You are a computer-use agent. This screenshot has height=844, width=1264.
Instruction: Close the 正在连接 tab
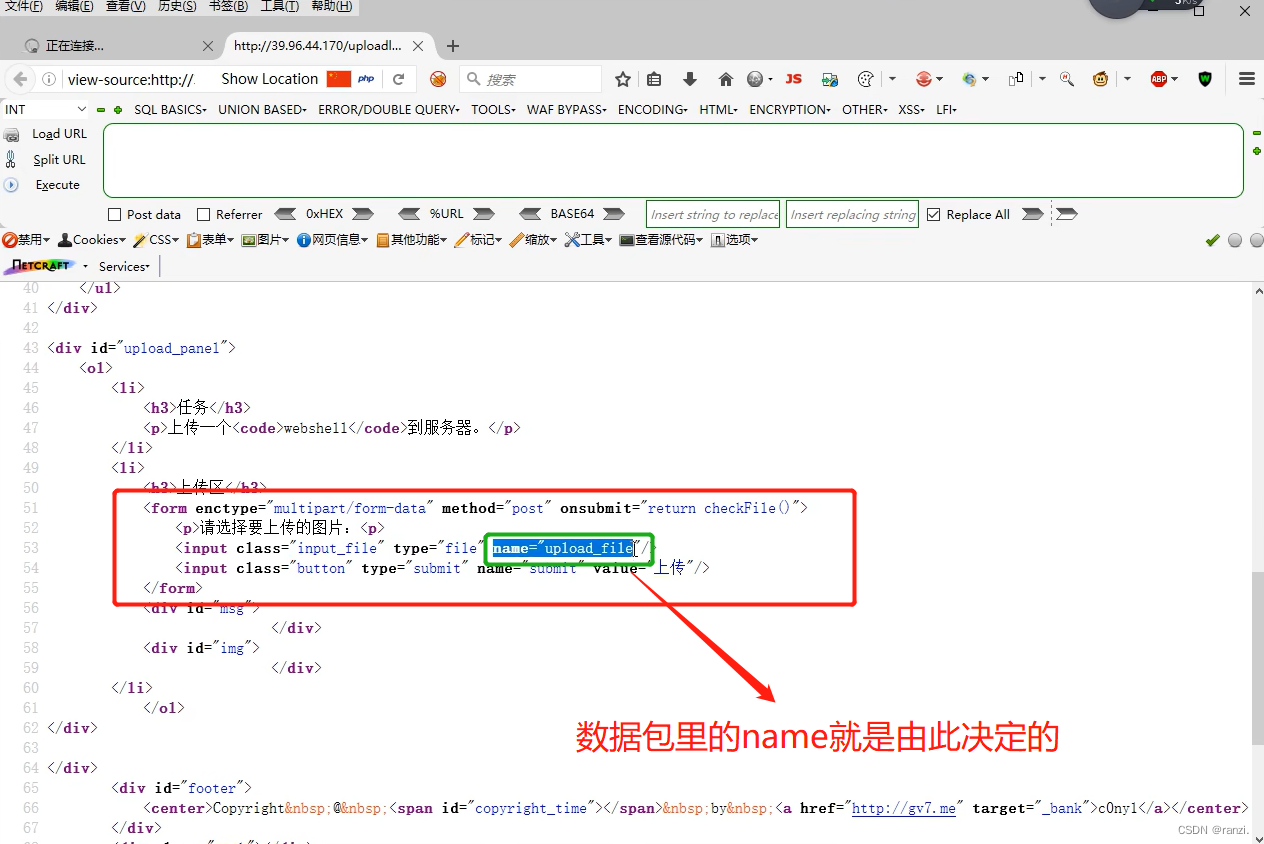[x=208, y=46]
